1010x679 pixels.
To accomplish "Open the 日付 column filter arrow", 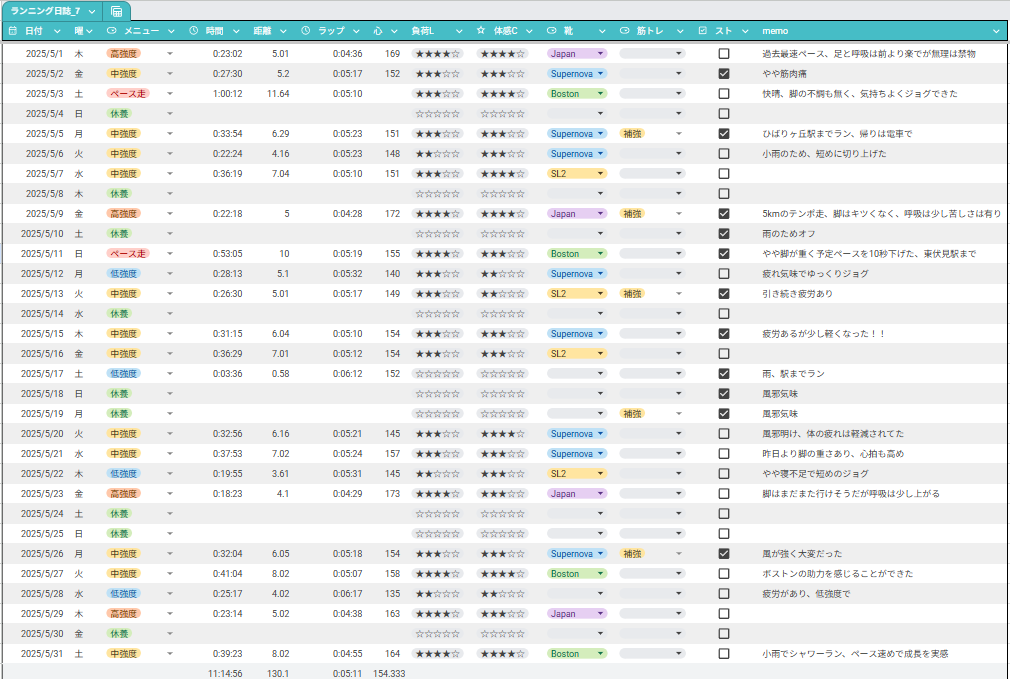I will tap(57, 31).
